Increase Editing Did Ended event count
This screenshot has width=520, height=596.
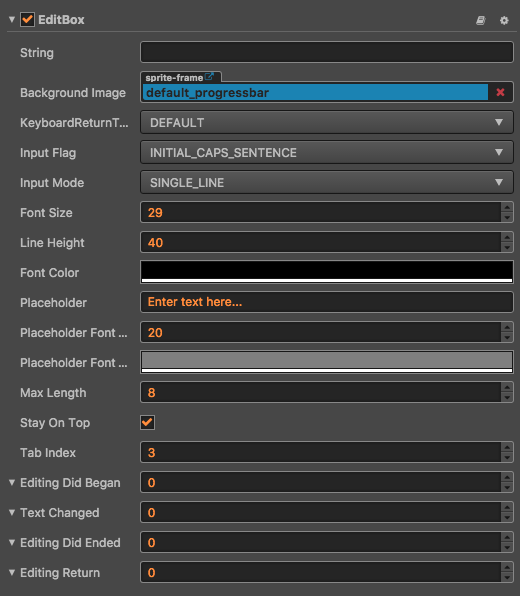[507, 537]
